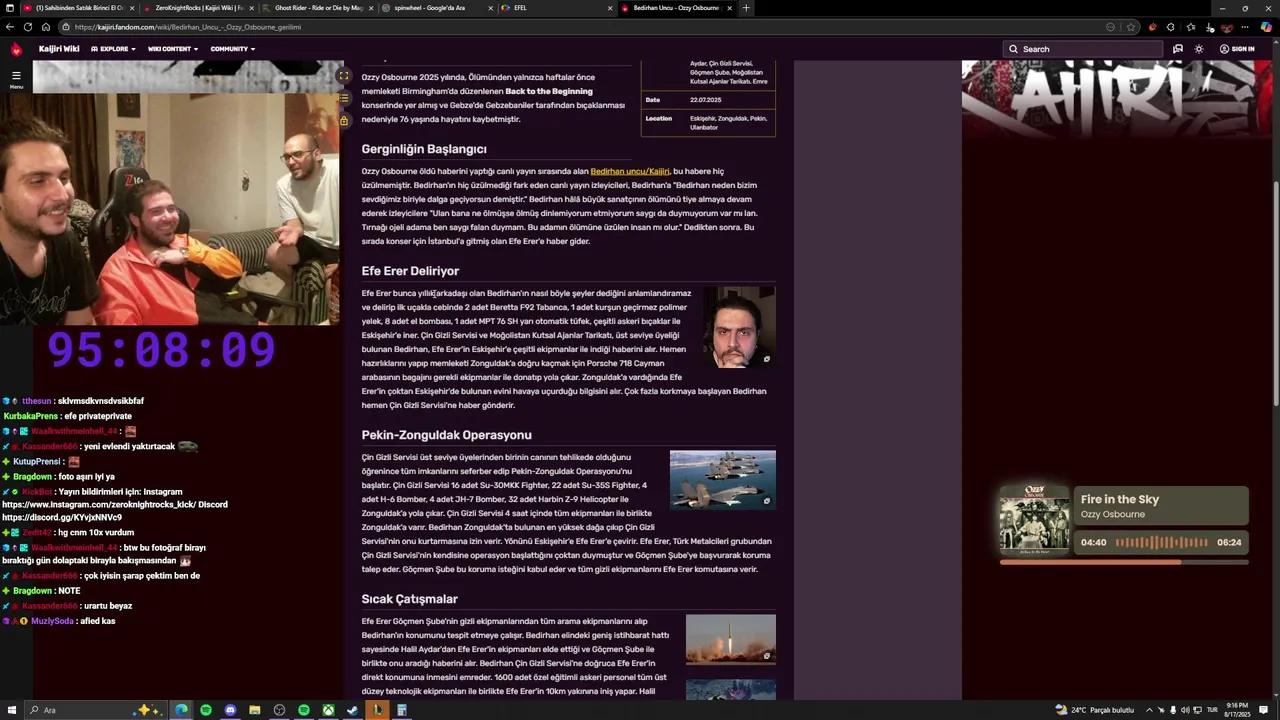Open the rocket launch image thumbnail

click(730, 640)
